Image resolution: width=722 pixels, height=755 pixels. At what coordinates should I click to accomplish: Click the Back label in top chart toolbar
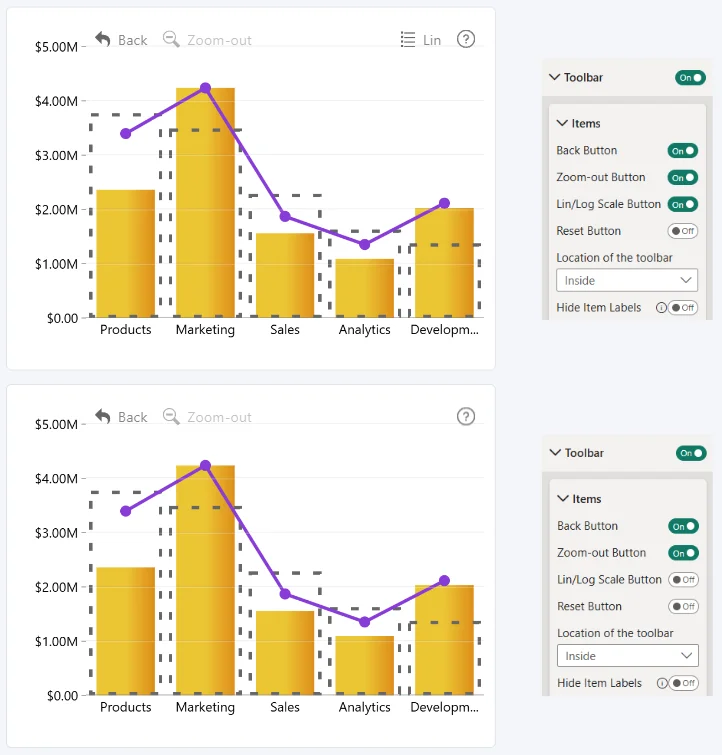(132, 40)
